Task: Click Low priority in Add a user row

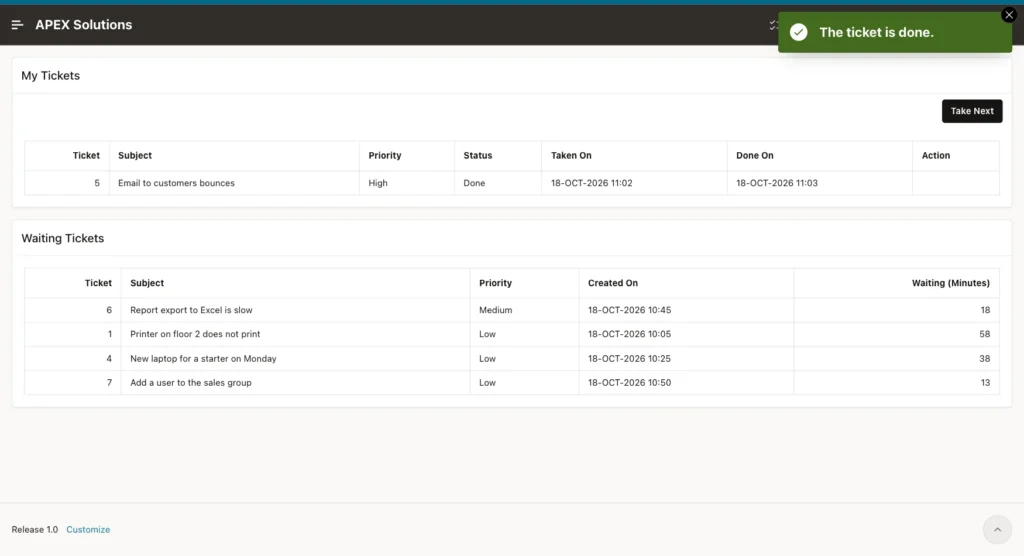Action: (x=487, y=383)
